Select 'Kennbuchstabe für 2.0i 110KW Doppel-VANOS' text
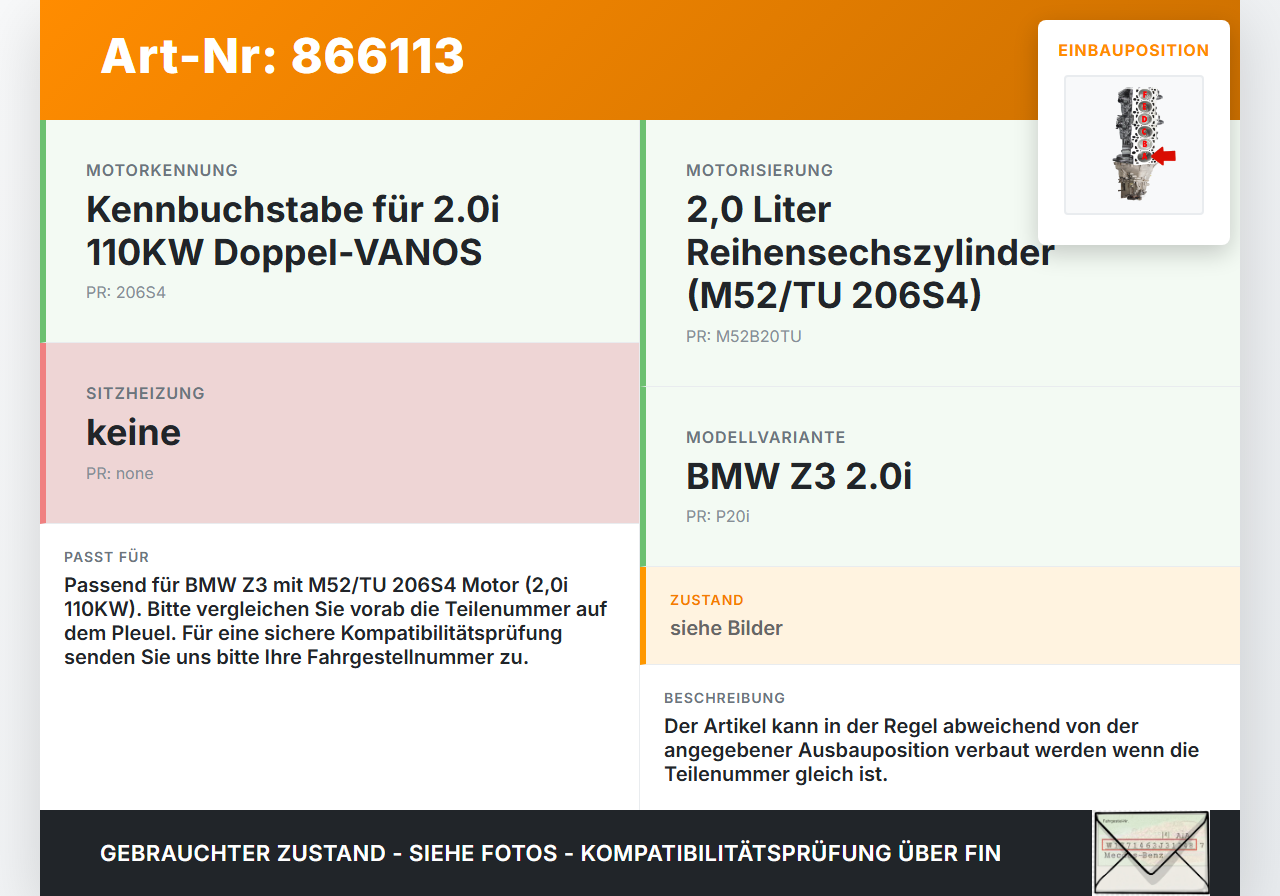 (293, 231)
